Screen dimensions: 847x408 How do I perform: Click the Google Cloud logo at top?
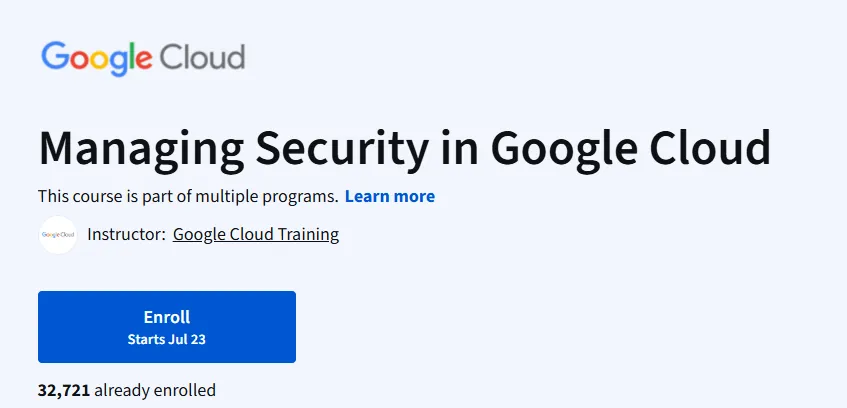click(143, 57)
